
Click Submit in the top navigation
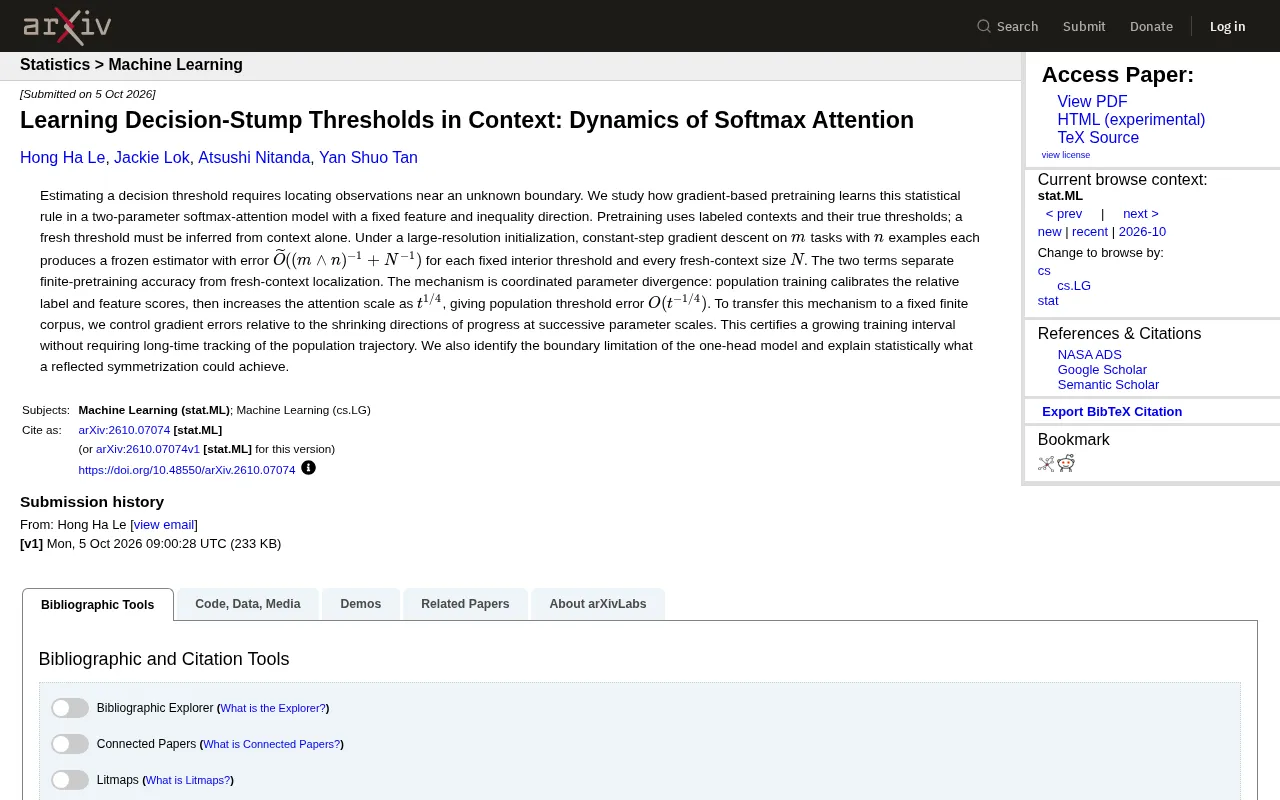(1084, 26)
